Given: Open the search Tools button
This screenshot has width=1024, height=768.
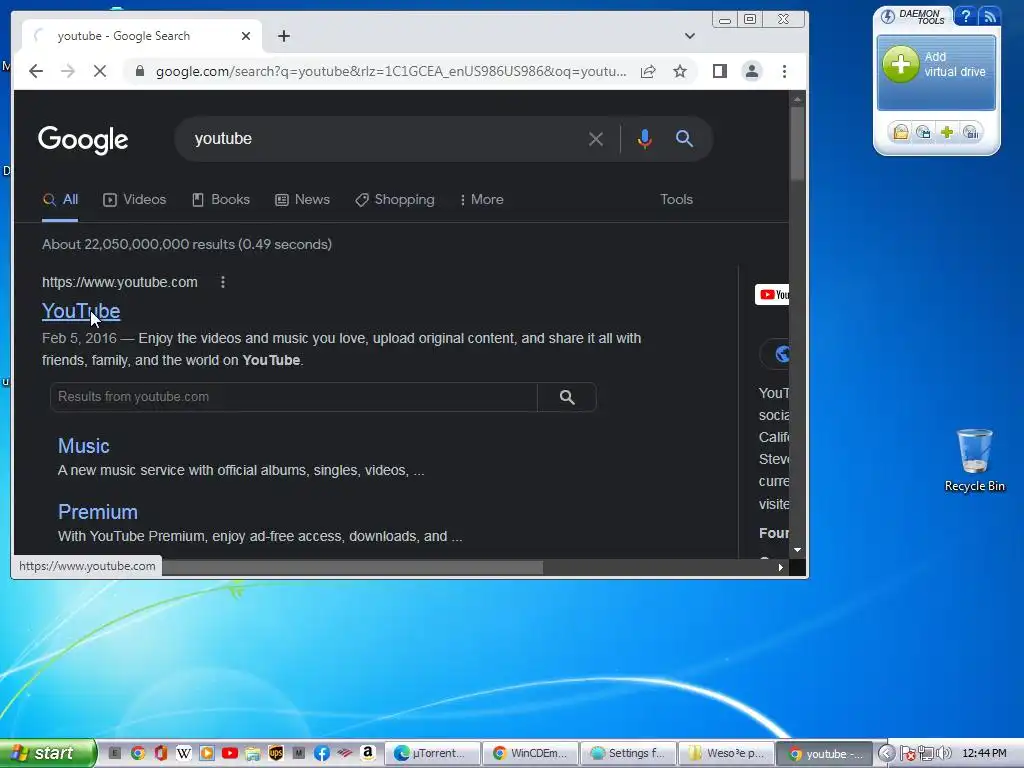Looking at the screenshot, I should (676, 200).
